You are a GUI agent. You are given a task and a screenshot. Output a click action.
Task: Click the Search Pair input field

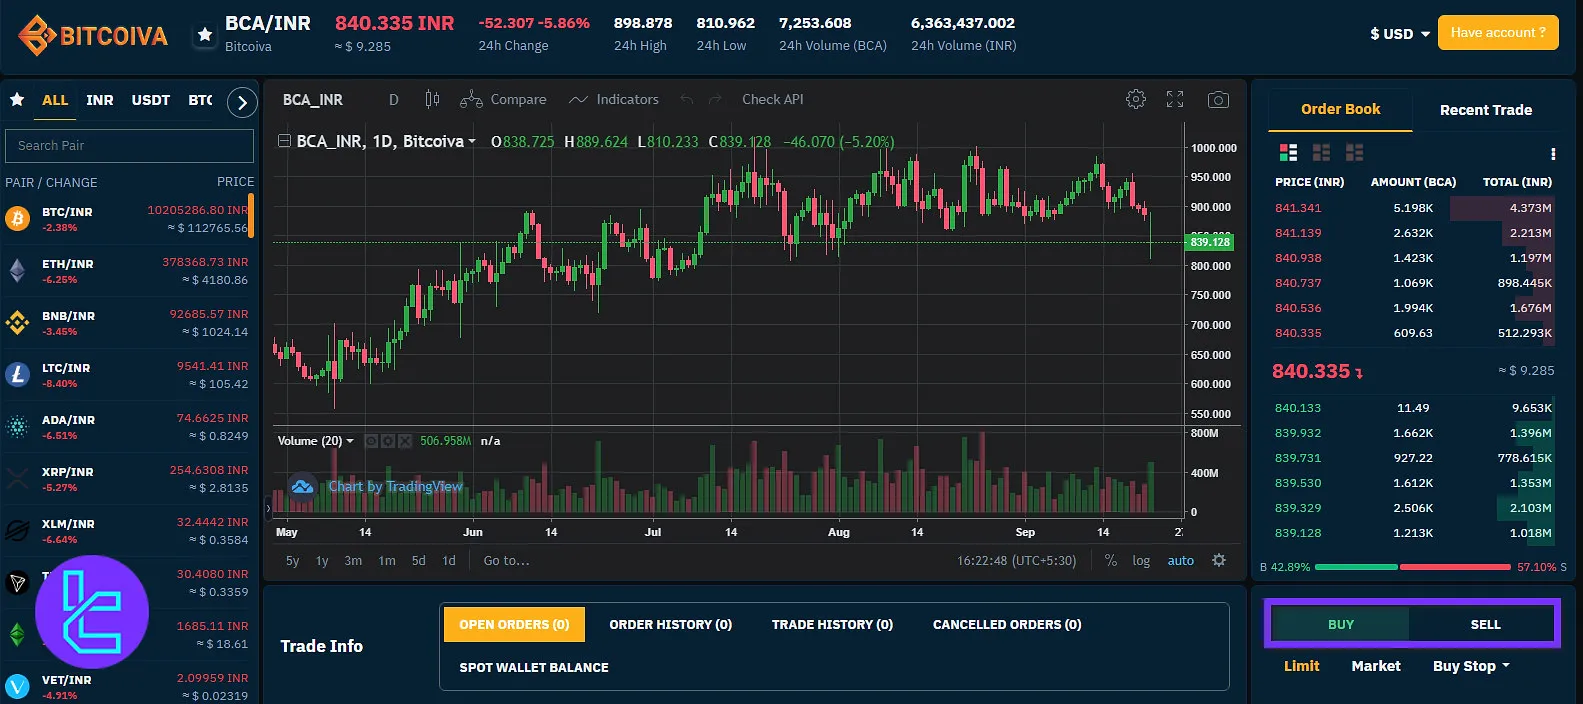pyautogui.click(x=129, y=145)
